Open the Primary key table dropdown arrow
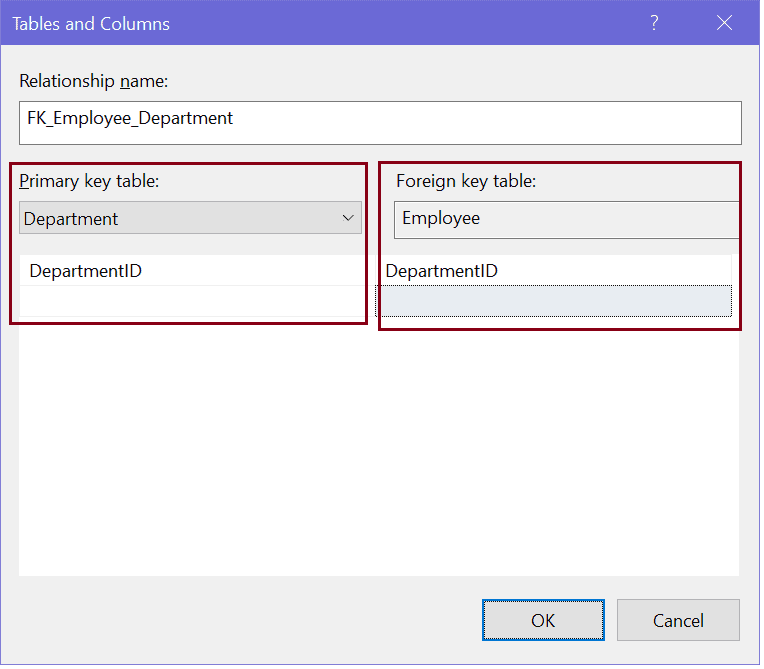The height and width of the screenshot is (669, 764). click(x=348, y=218)
